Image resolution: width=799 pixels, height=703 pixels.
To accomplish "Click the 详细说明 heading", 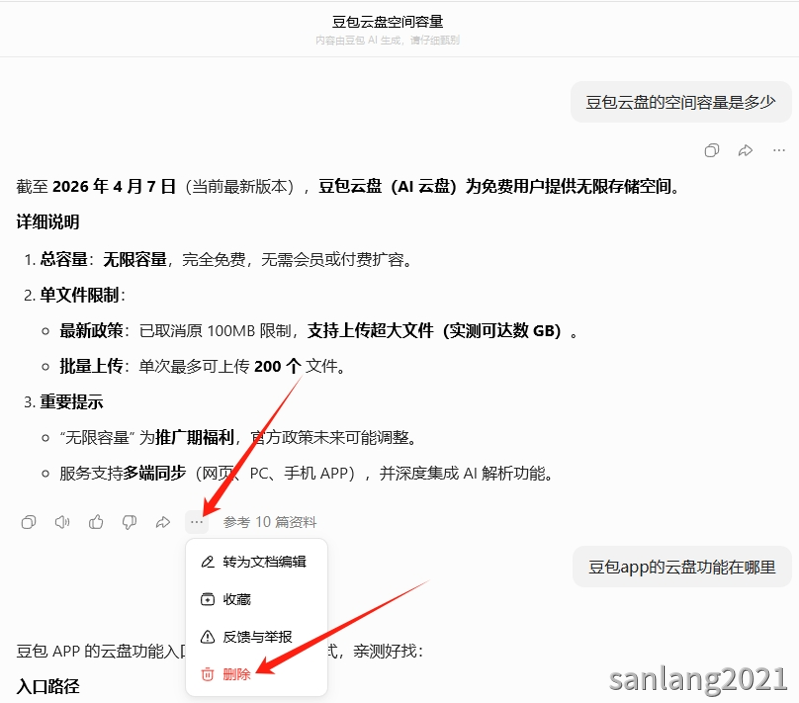I will (x=48, y=222).
